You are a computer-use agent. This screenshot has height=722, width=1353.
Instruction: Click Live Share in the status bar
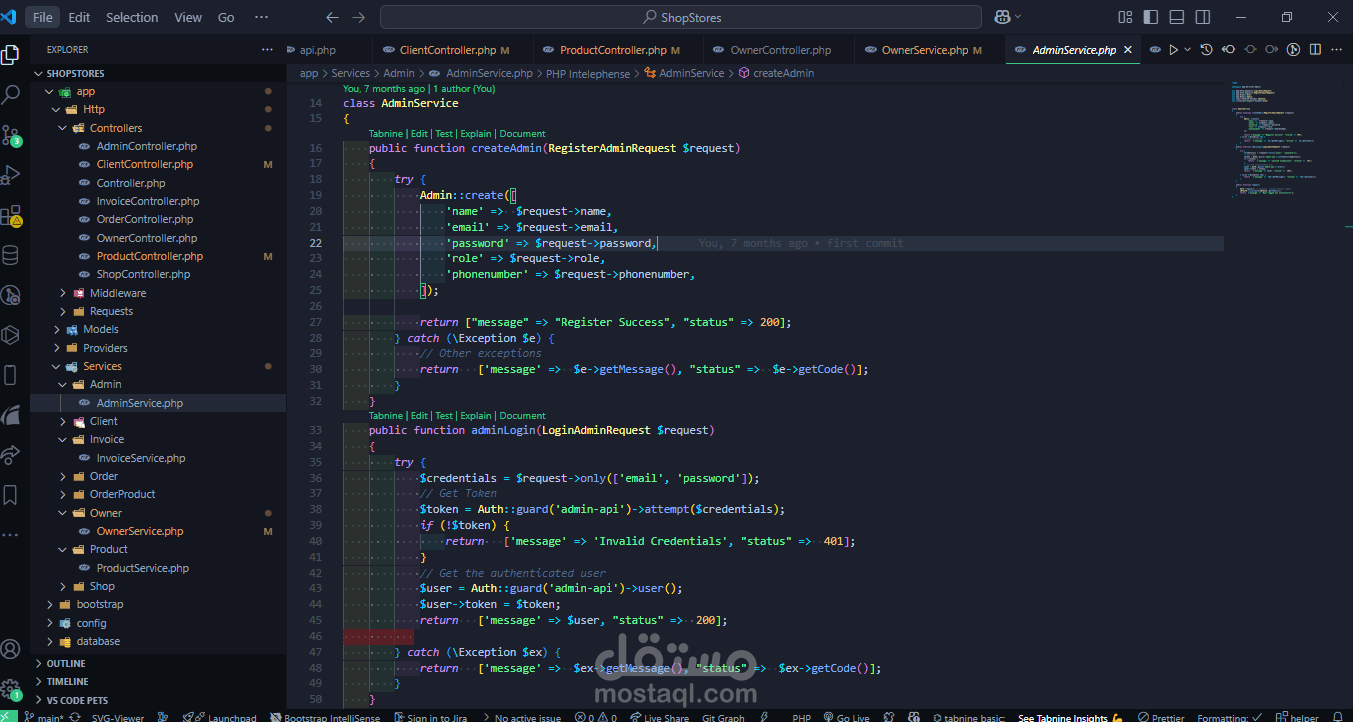pos(659,717)
